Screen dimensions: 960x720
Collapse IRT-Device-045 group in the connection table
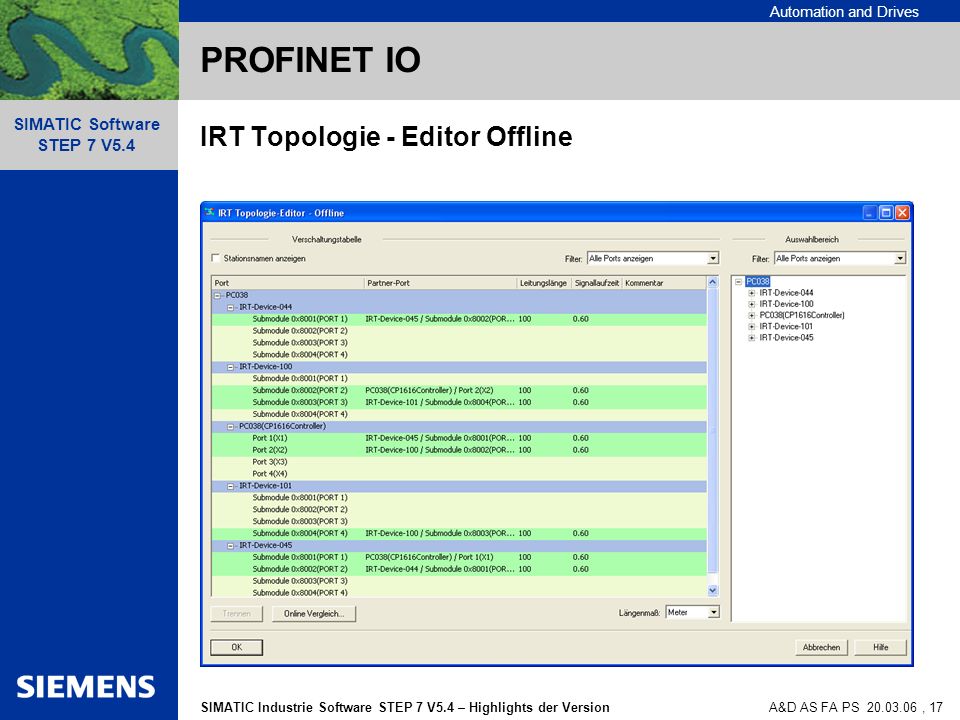pyautogui.click(x=231, y=546)
